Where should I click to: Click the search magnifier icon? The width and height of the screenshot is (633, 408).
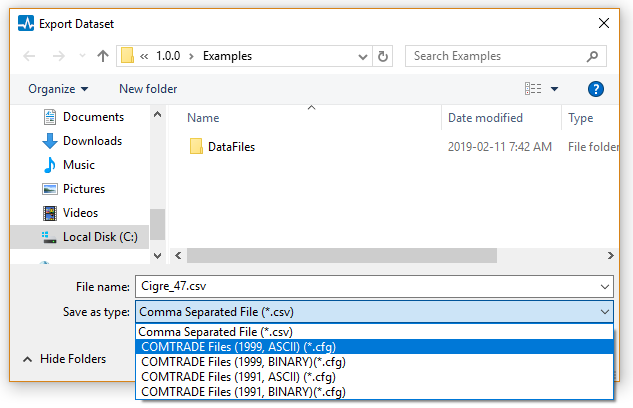tap(594, 56)
